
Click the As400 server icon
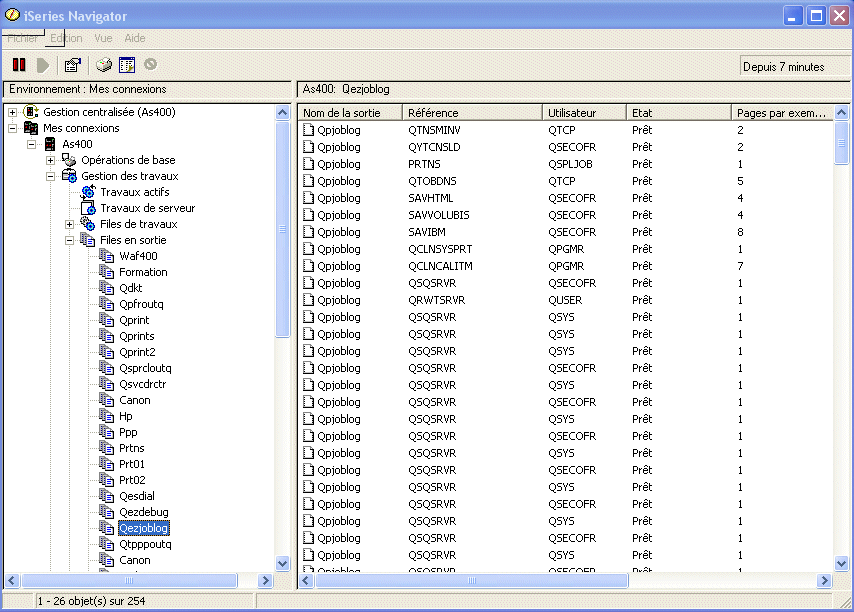coord(50,144)
